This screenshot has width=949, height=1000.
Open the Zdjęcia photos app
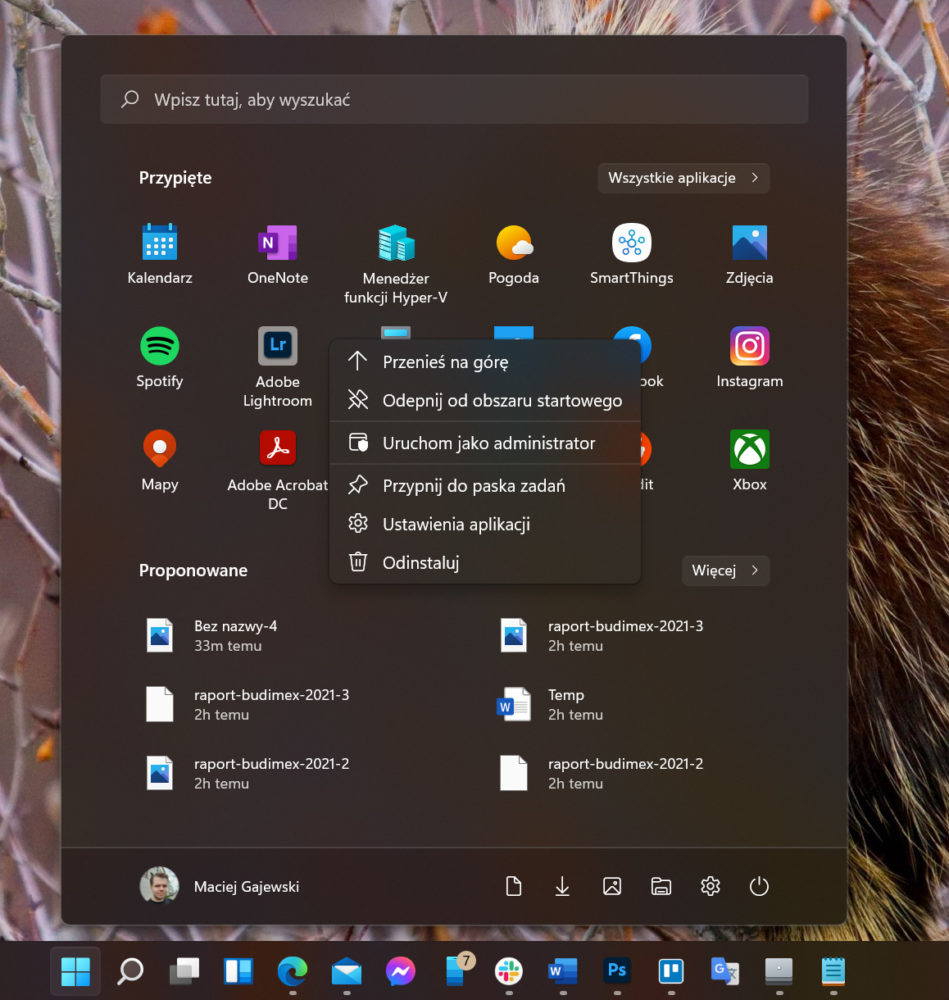coord(749,254)
